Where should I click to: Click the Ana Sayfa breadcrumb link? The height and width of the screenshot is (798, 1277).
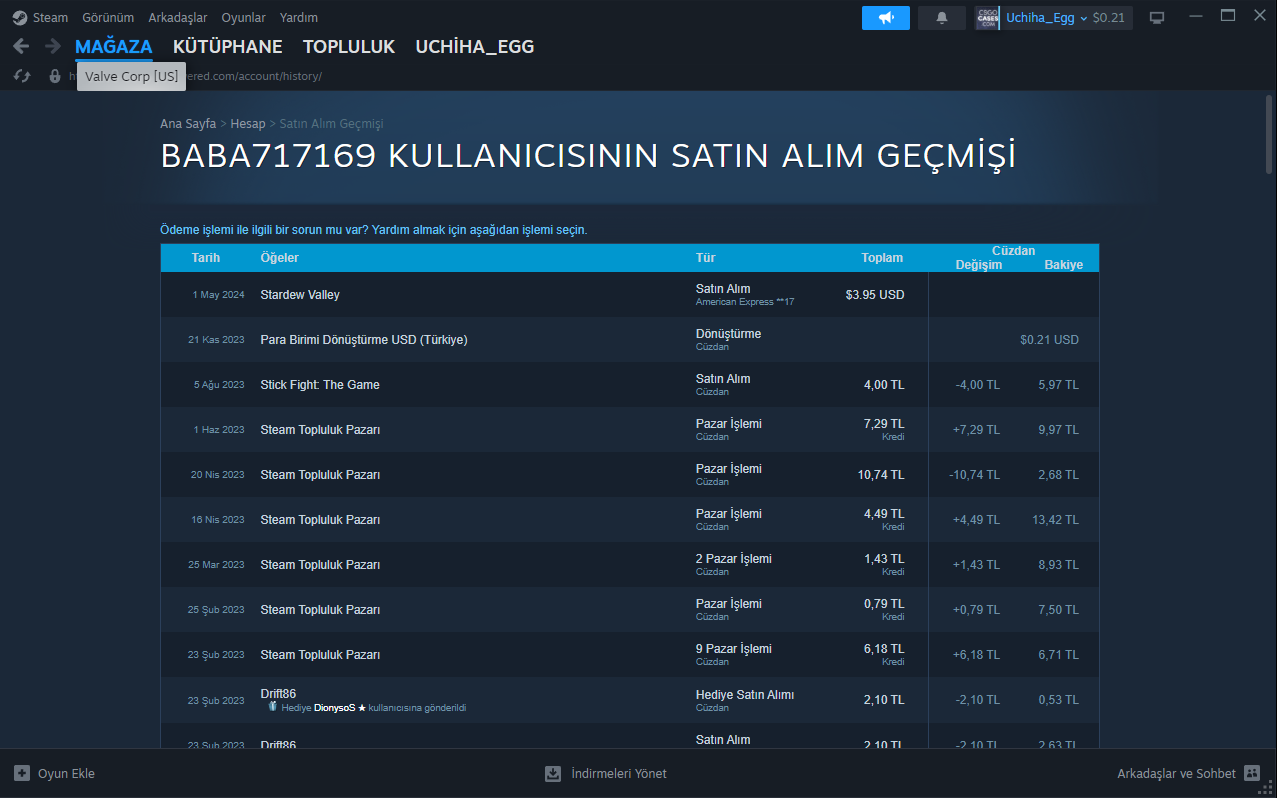tap(188, 124)
